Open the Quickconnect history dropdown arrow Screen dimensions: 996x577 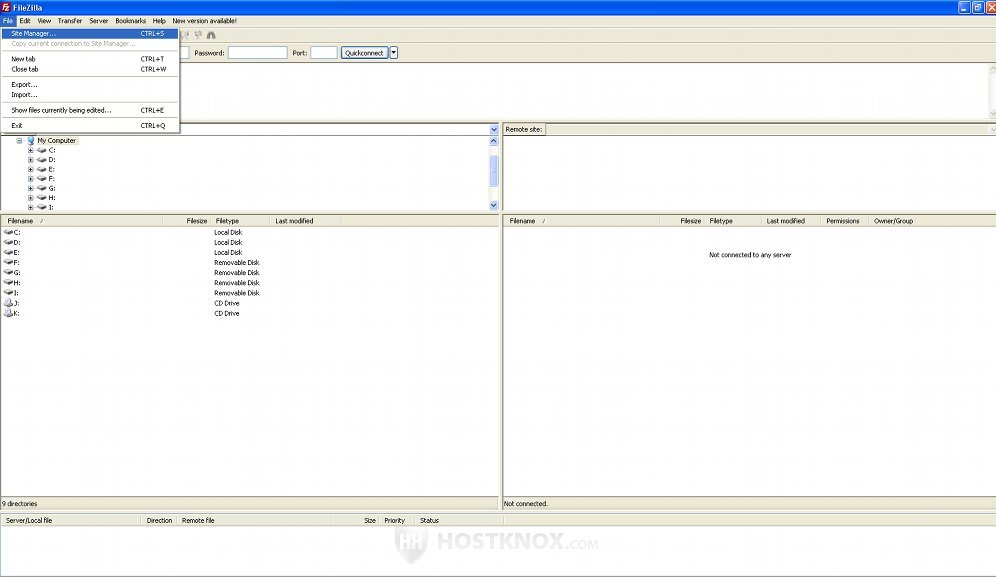click(394, 53)
